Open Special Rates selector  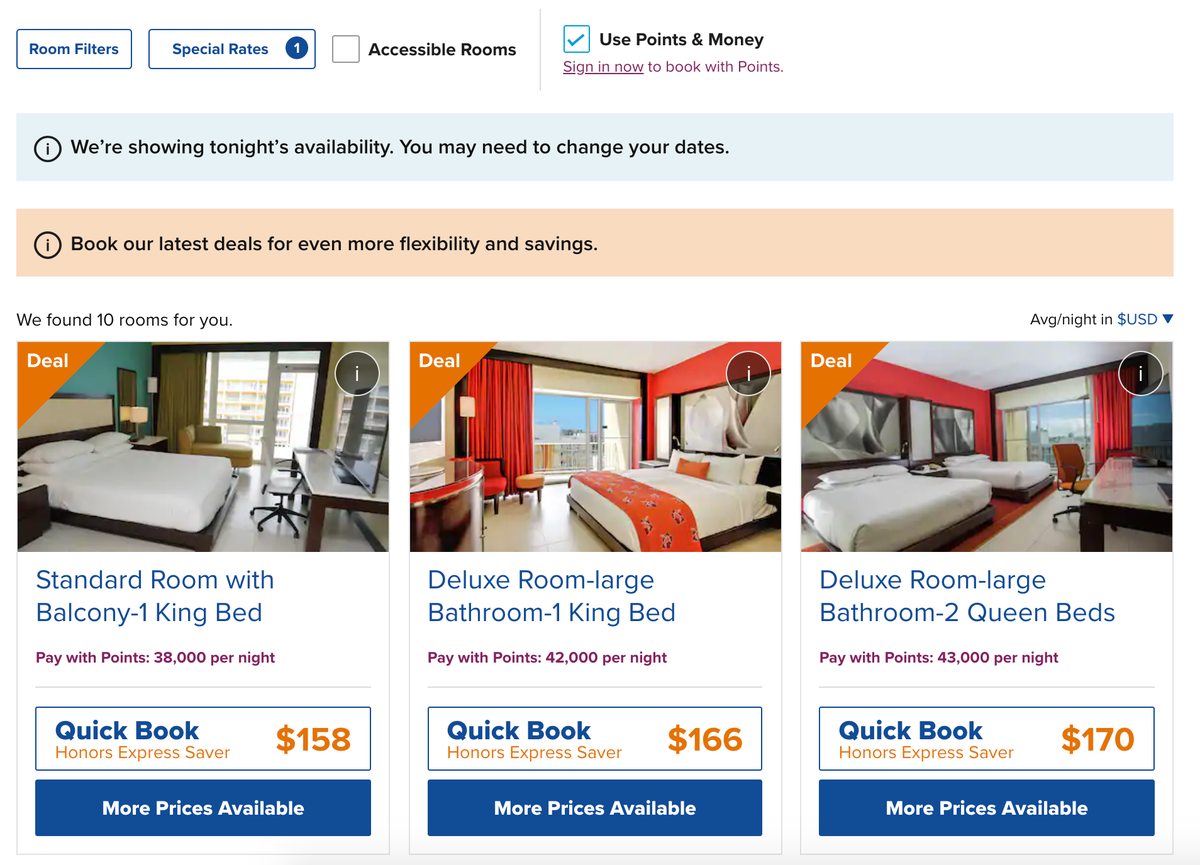tap(221, 49)
